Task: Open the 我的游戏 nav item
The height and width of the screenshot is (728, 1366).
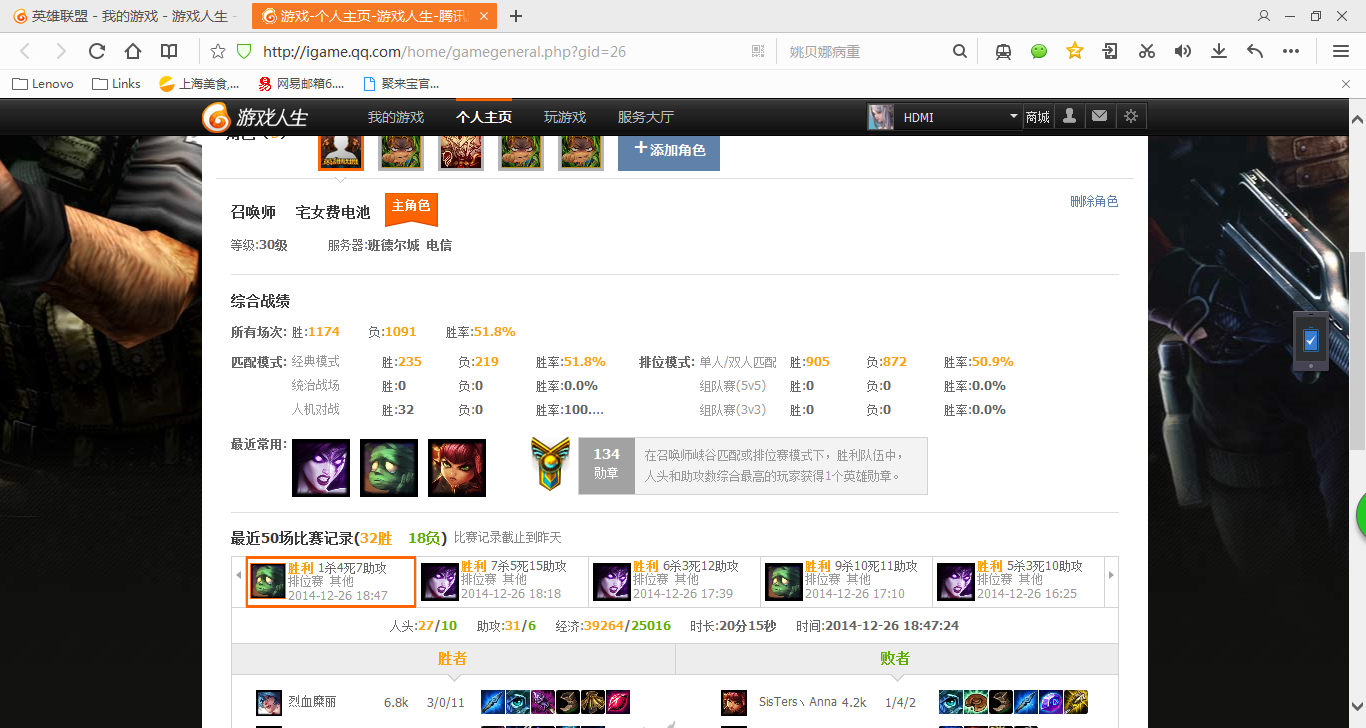Action: click(396, 117)
